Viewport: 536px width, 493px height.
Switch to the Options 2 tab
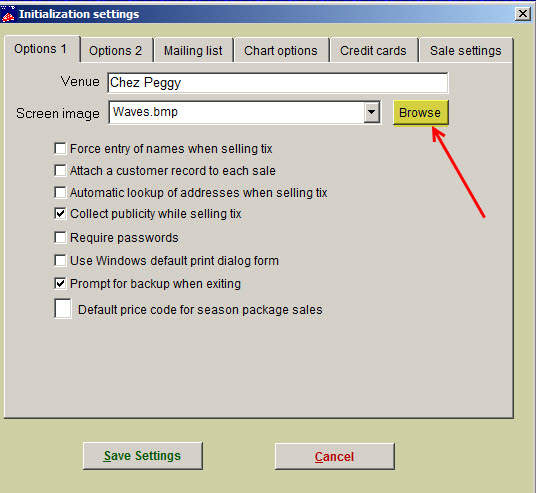[116, 51]
